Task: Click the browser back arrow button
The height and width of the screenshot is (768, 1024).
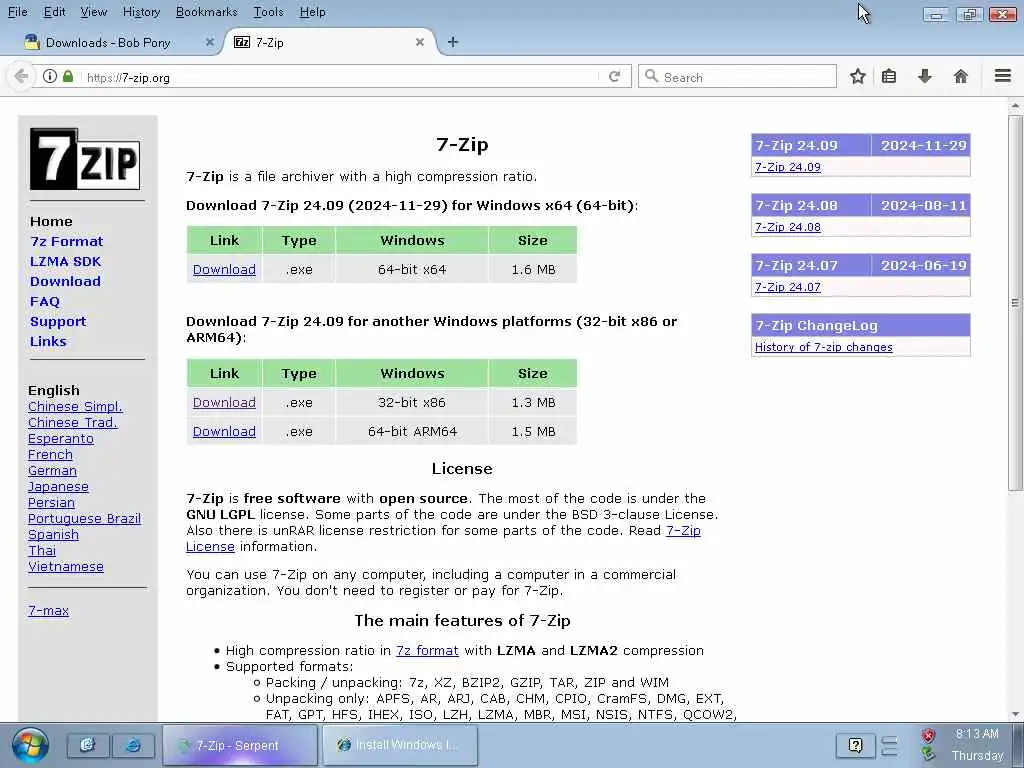Action: [21, 76]
